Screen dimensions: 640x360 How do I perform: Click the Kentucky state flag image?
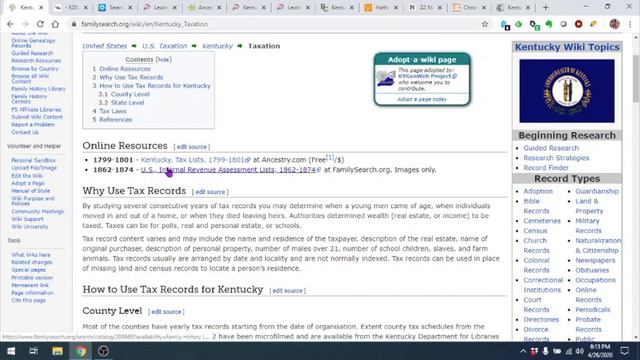567,91
